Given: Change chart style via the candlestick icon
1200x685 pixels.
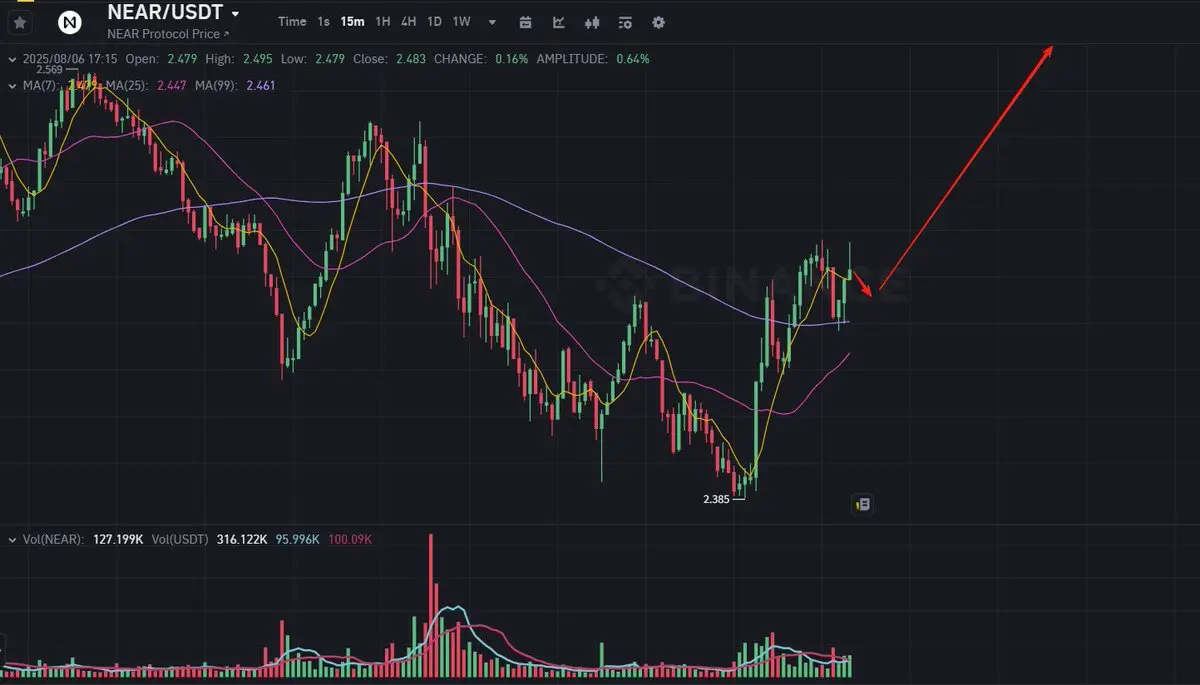Looking at the screenshot, I should [592, 22].
